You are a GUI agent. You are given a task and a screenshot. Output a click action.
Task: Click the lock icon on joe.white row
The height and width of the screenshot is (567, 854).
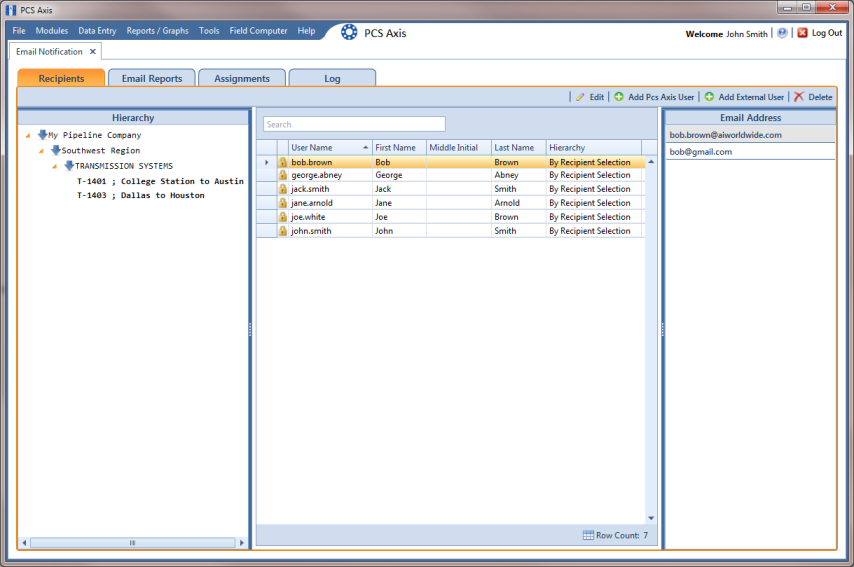(x=283, y=217)
